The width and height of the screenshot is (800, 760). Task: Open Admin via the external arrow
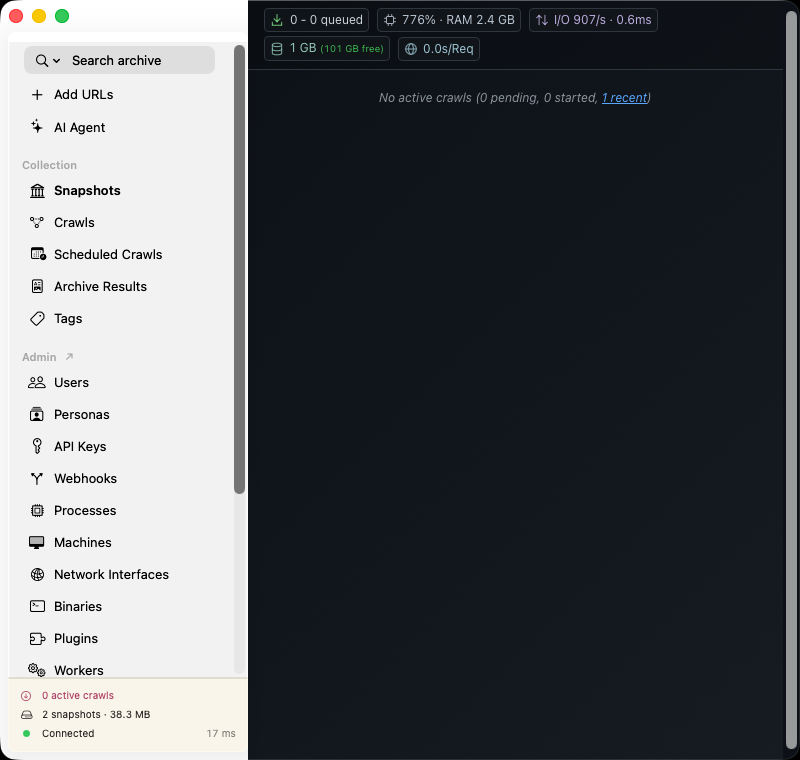[x=69, y=357]
